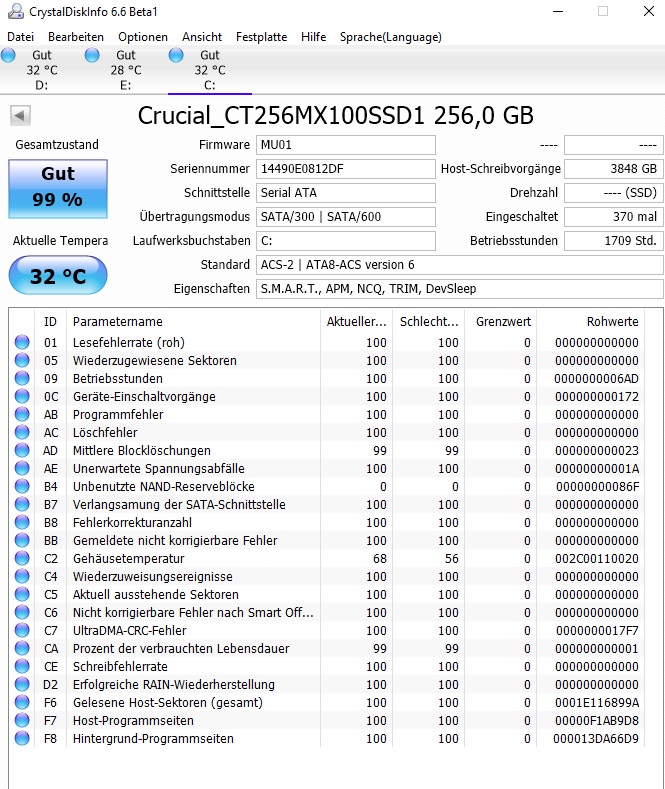Click status orb of Geräte-Einschaltvorgänge row
Image resolution: width=665 pixels, height=789 pixels.
(x=22, y=397)
